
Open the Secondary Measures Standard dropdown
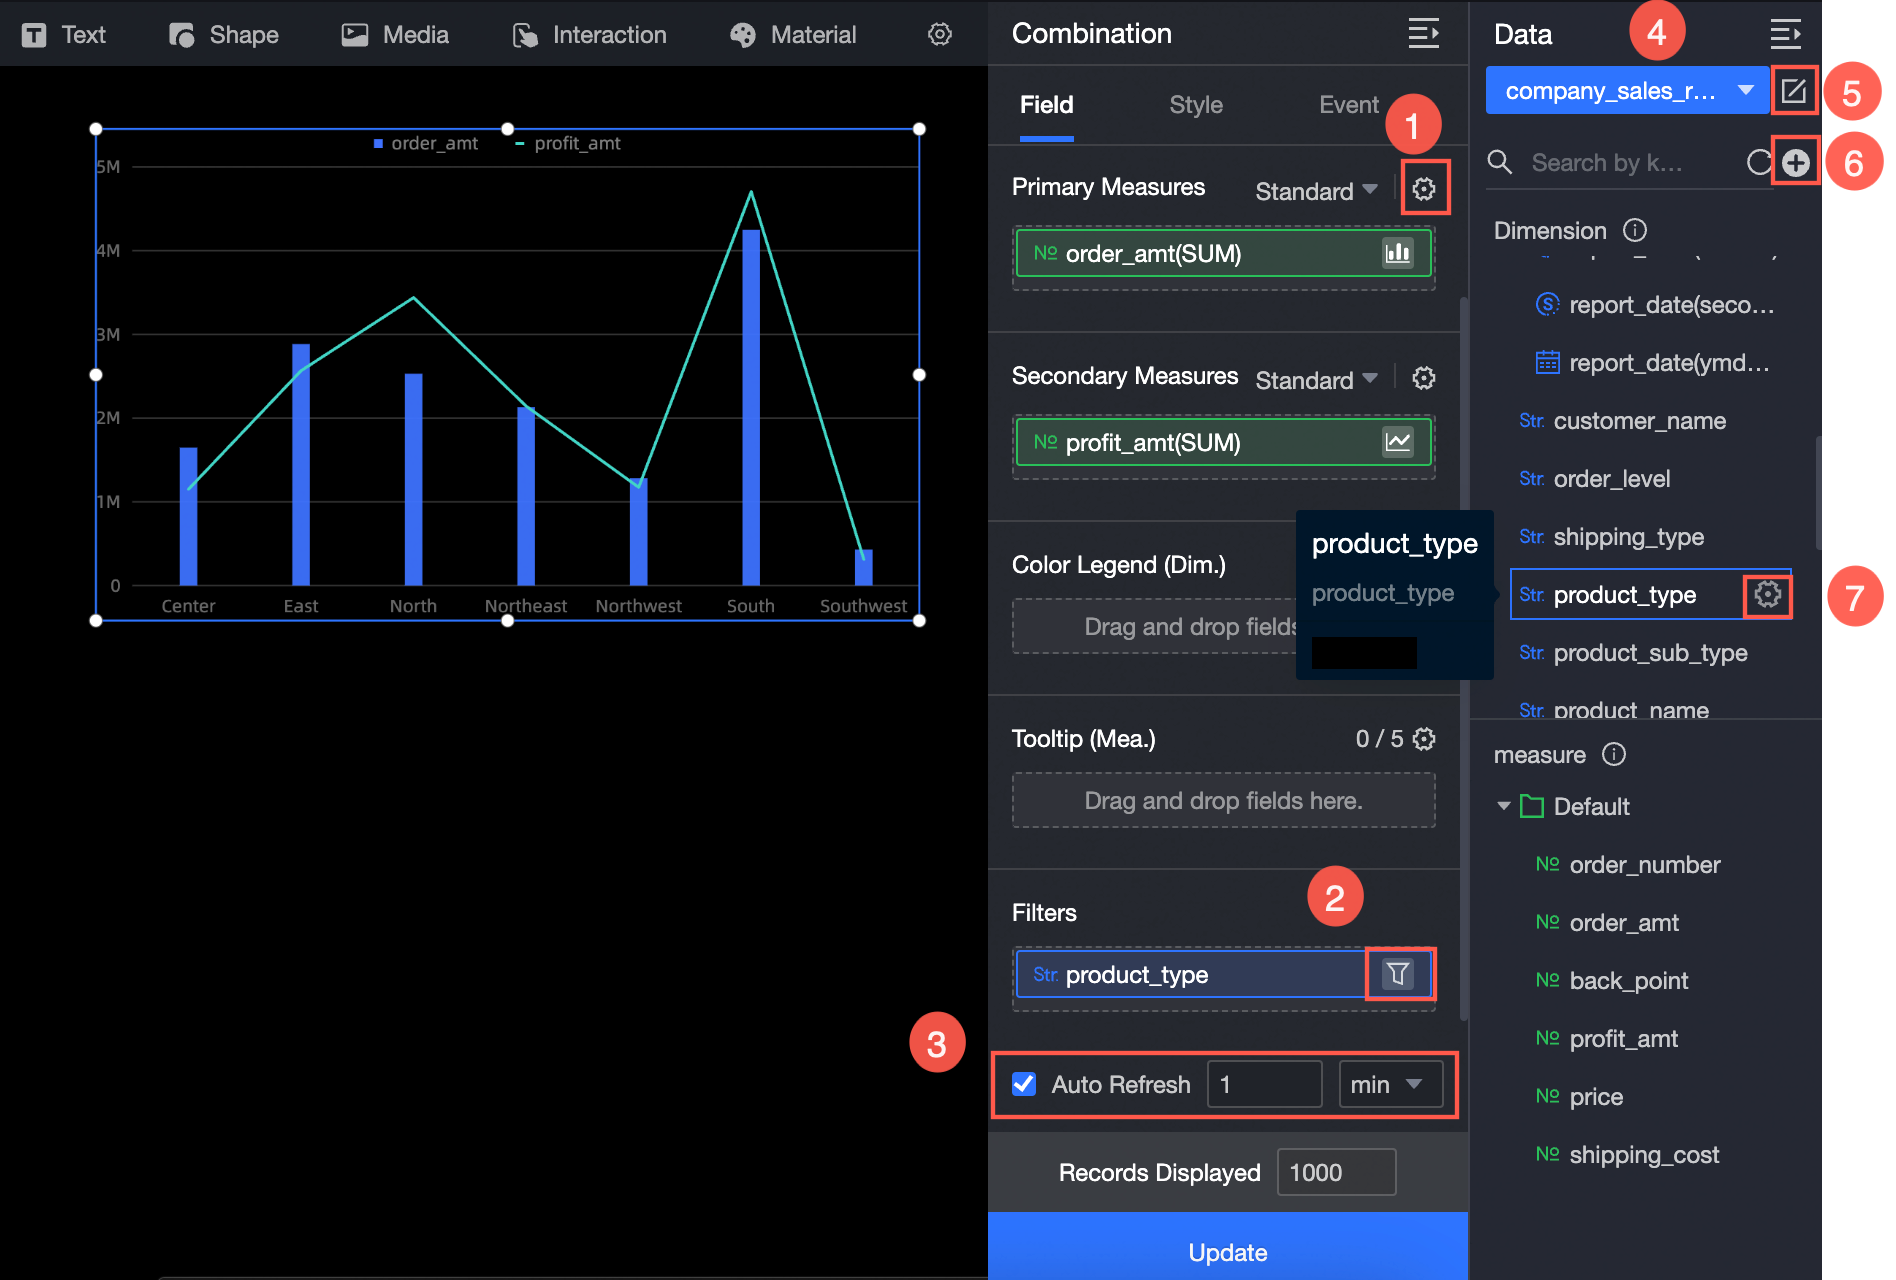(1316, 380)
